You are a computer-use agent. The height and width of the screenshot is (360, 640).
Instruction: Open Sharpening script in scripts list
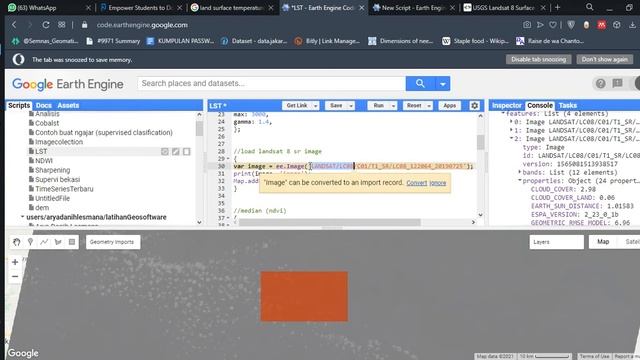point(52,170)
